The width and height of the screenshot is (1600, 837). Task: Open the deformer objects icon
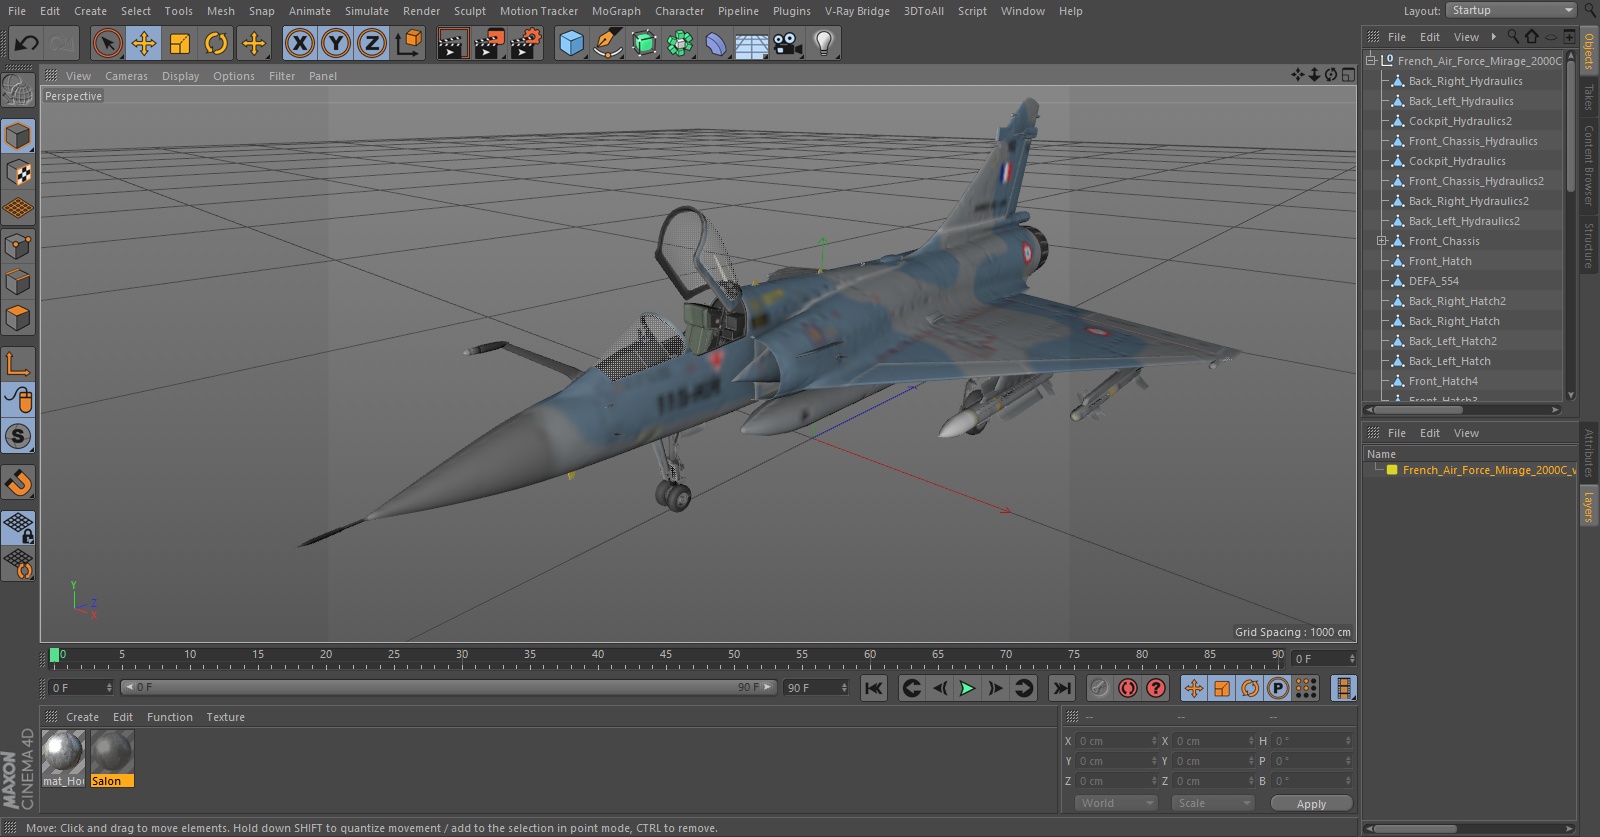click(716, 43)
